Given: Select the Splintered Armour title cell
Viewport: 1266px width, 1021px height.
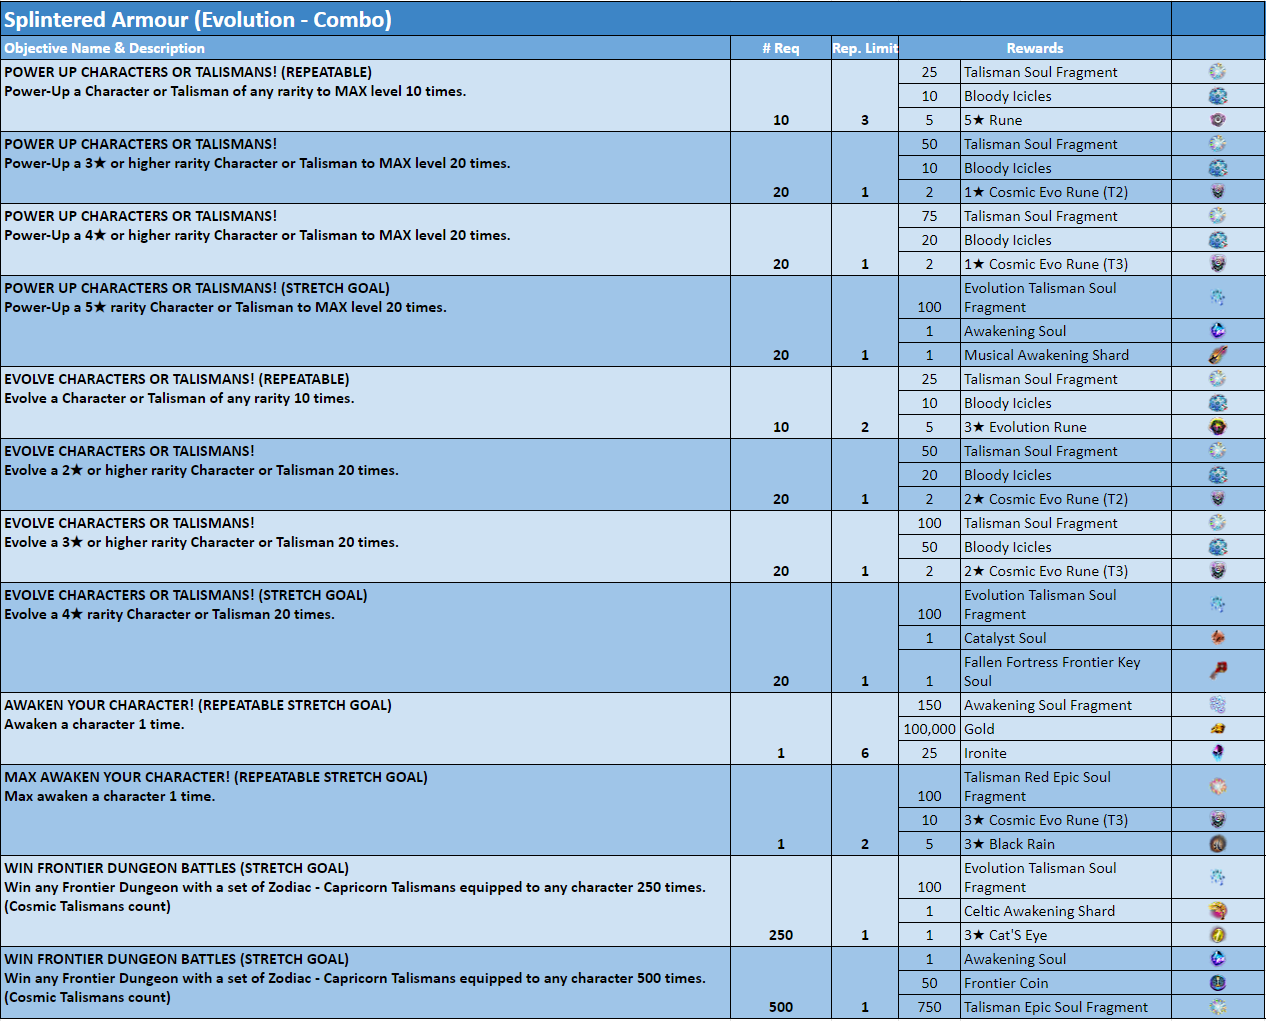Looking at the screenshot, I should tap(198, 19).
